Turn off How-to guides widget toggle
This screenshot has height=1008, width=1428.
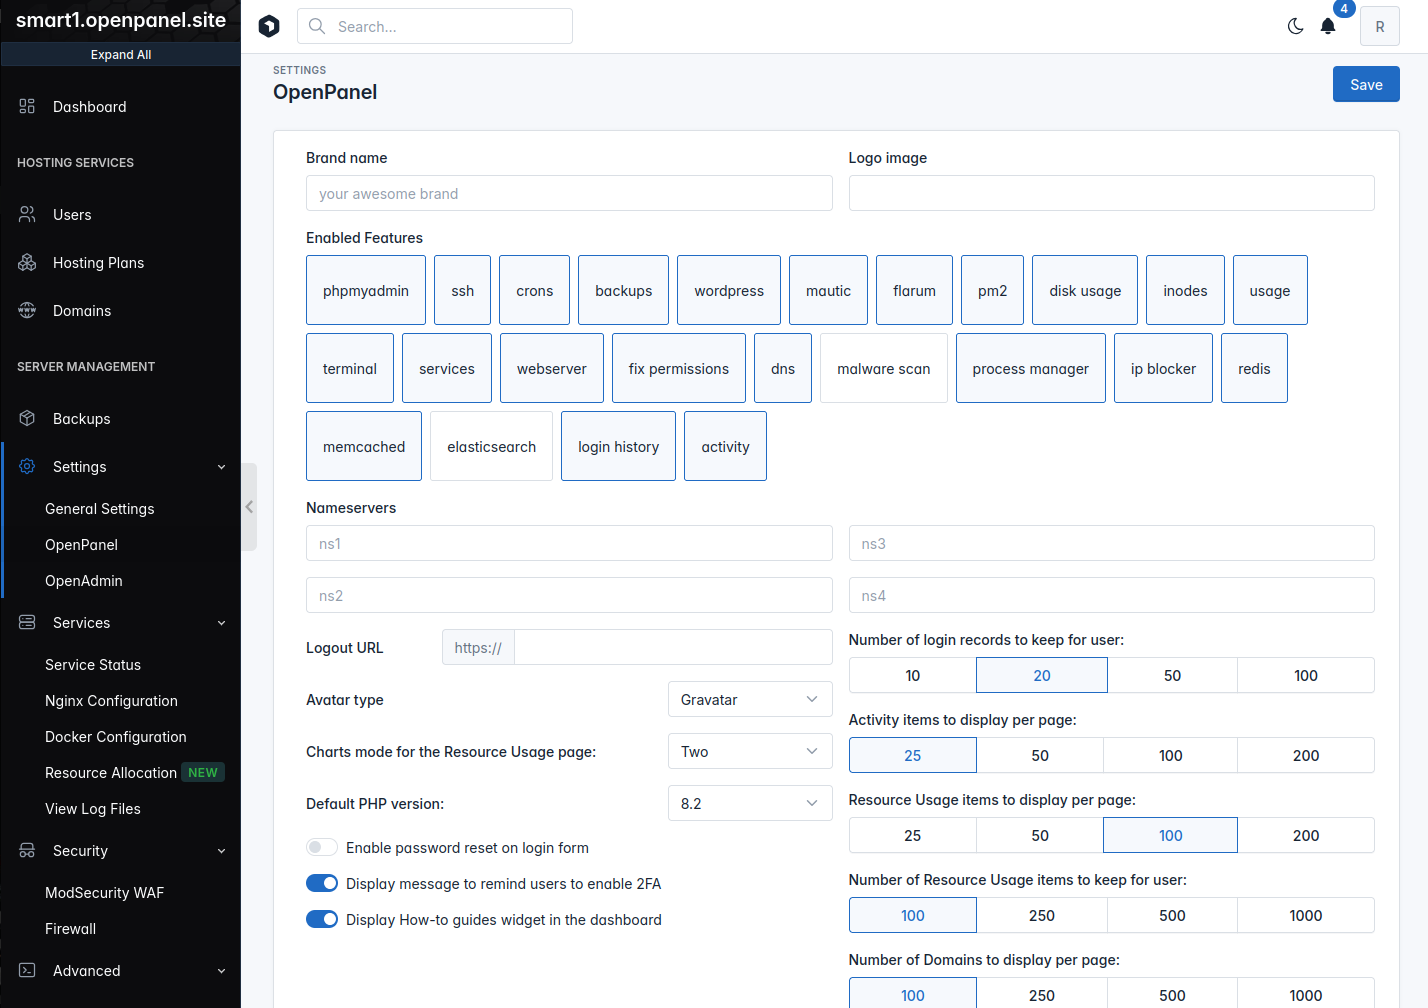[322, 920]
